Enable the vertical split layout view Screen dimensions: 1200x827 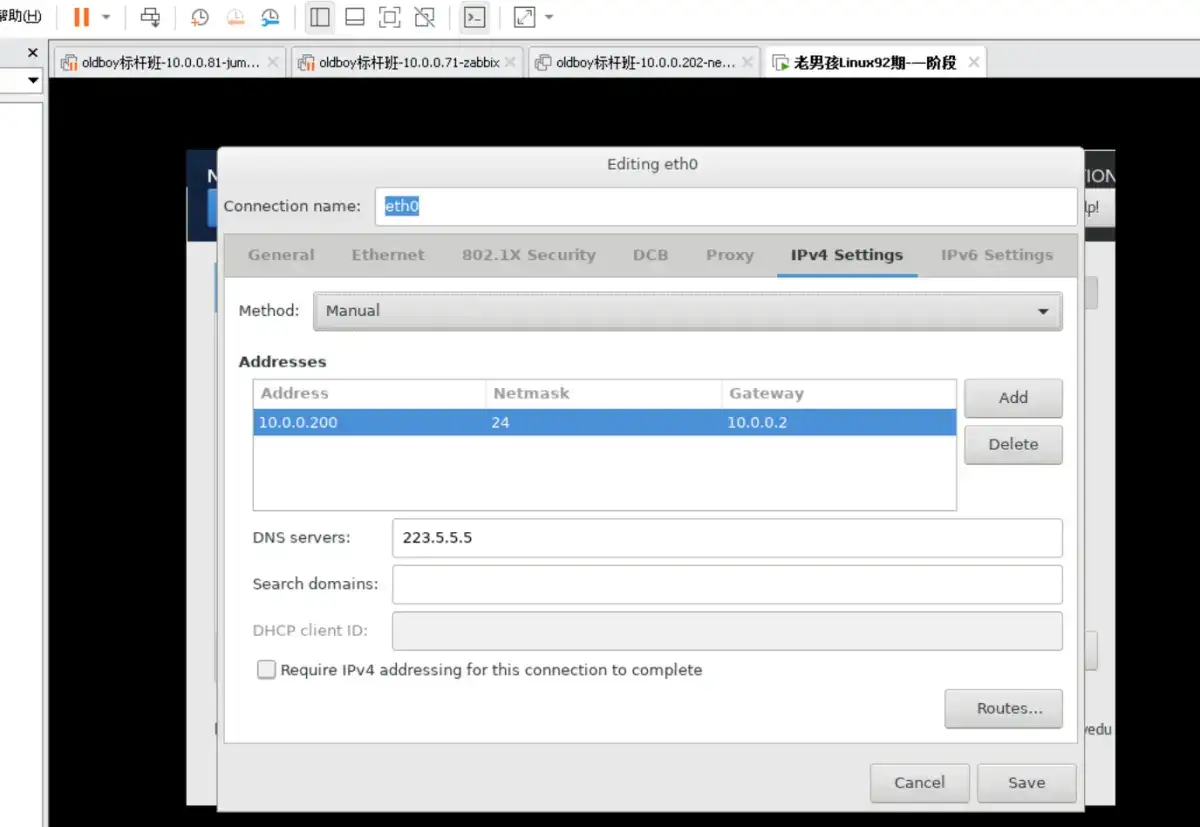(x=319, y=17)
